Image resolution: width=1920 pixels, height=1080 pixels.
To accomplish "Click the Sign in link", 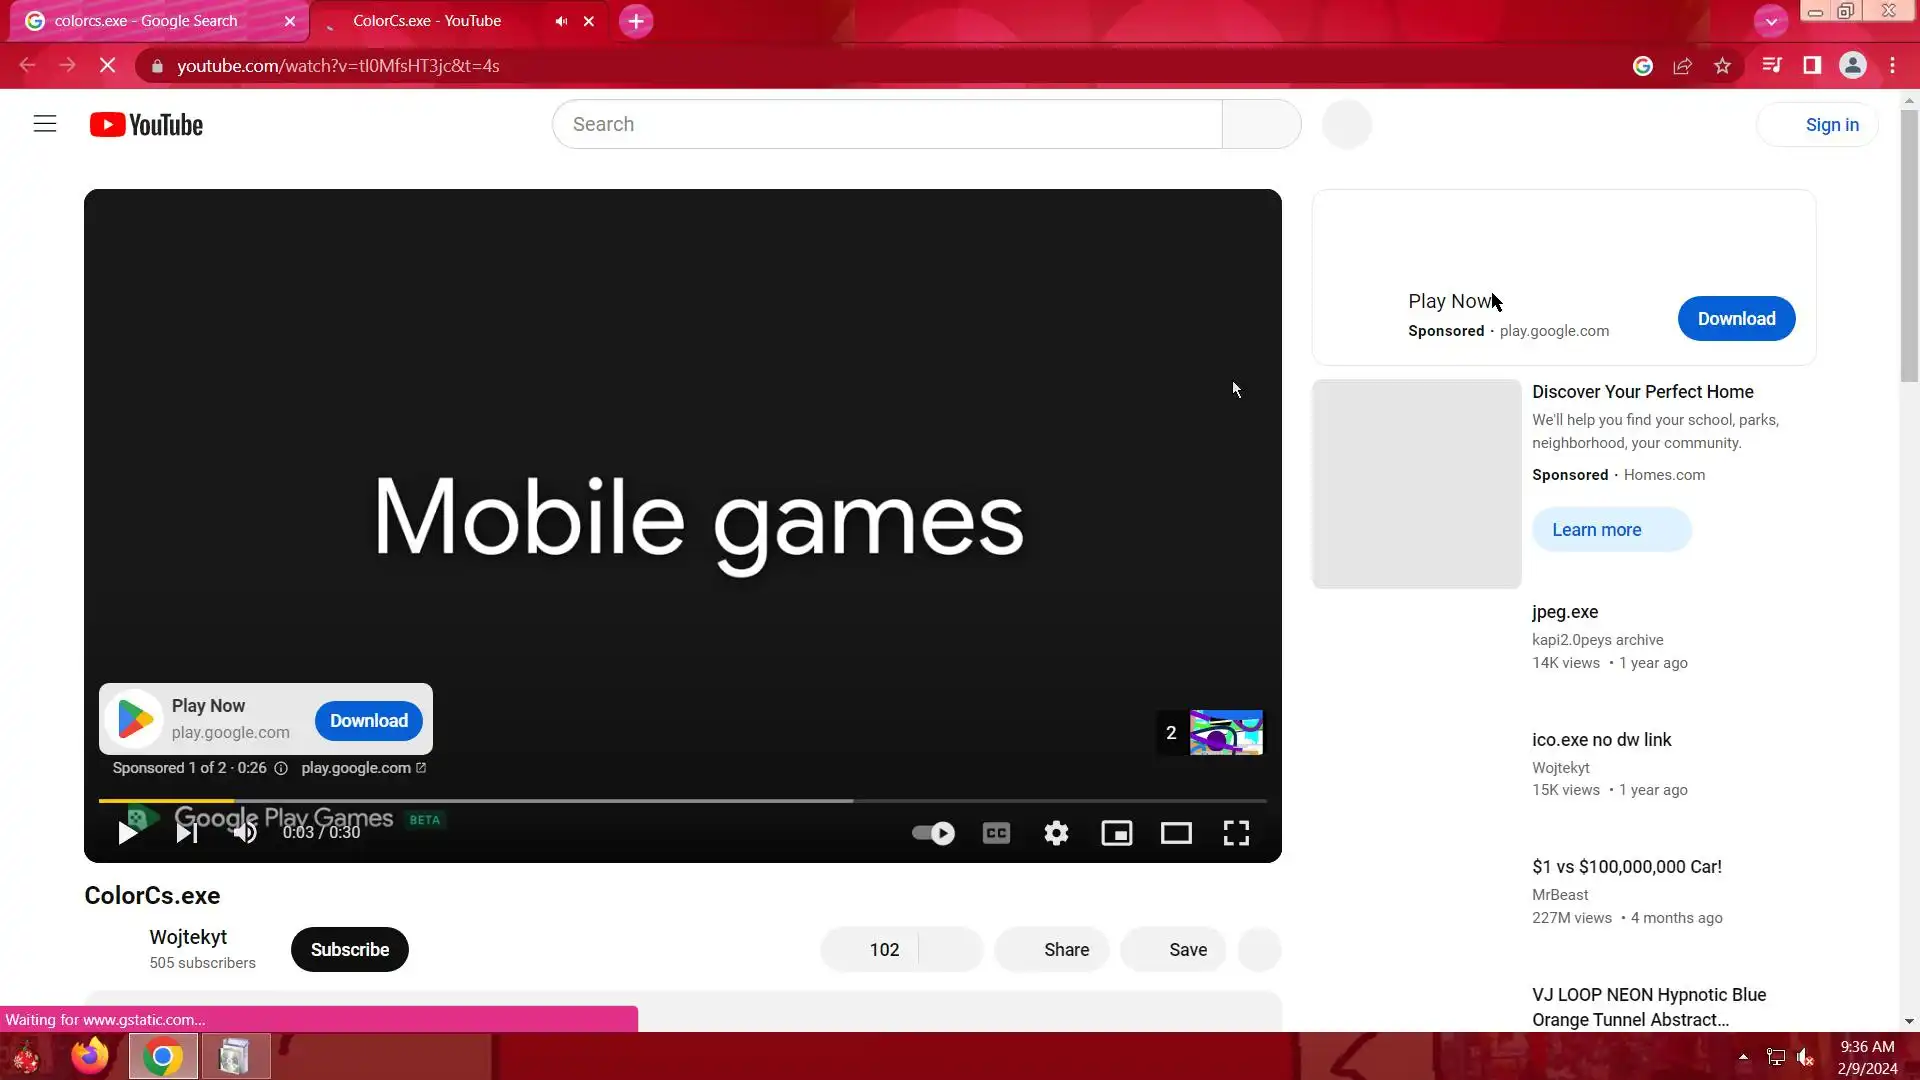I will click(1831, 125).
